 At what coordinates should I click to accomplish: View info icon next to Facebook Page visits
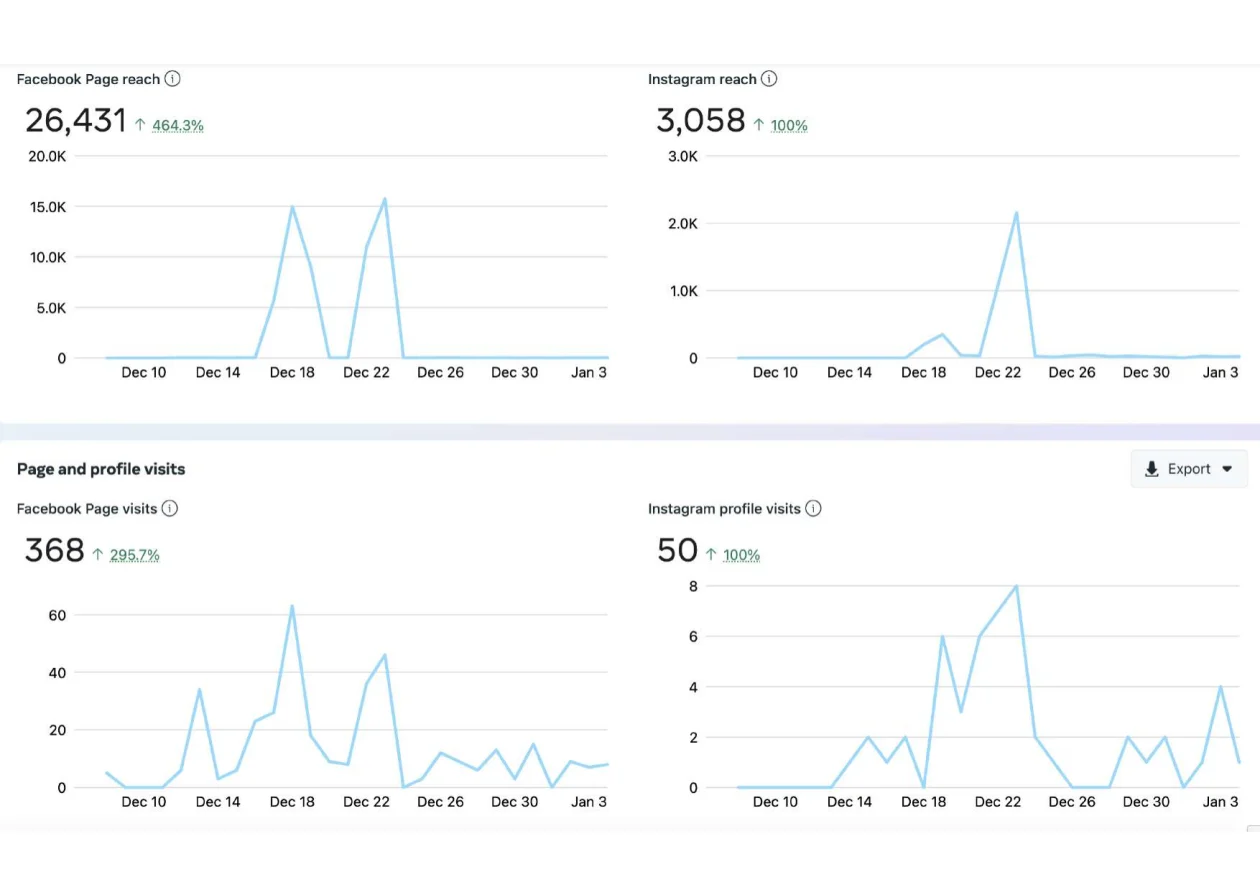click(x=171, y=508)
